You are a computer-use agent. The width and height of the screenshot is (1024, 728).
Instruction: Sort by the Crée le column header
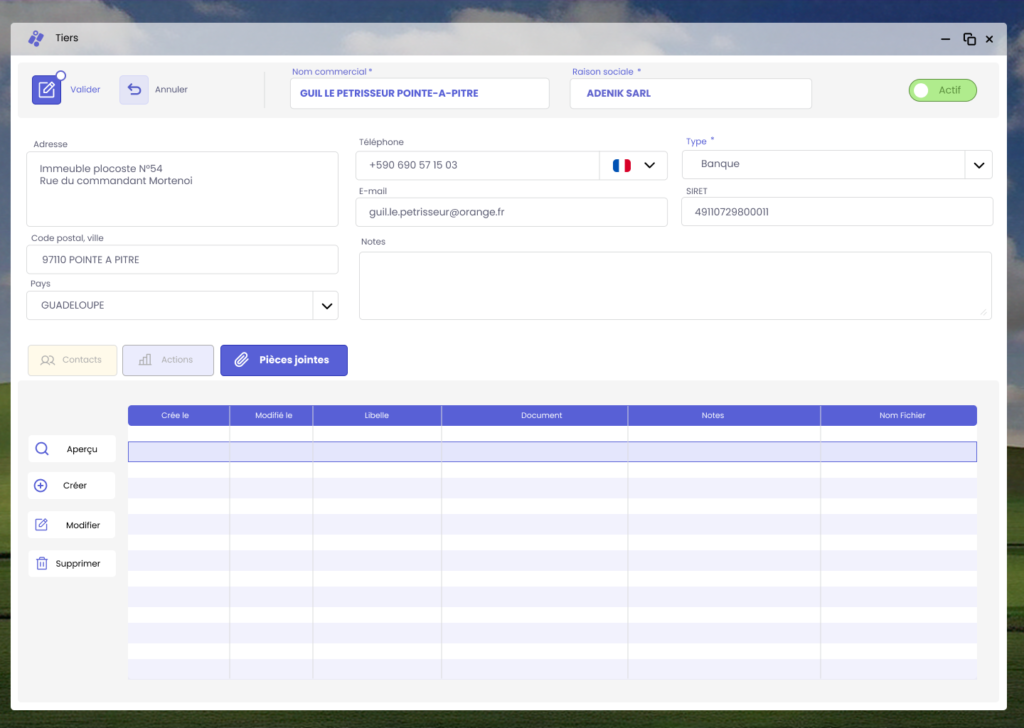(175, 415)
